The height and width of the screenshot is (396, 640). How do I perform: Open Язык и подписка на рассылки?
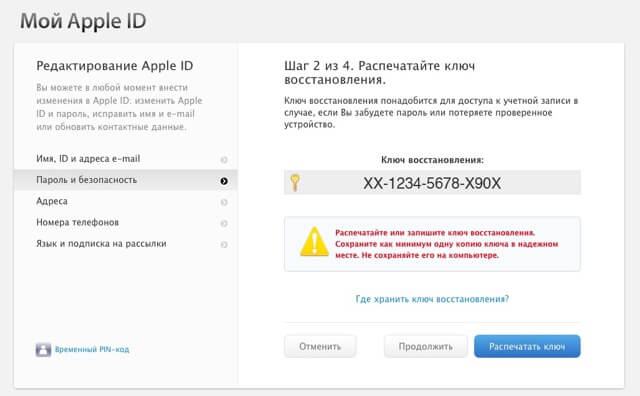(126, 244)
